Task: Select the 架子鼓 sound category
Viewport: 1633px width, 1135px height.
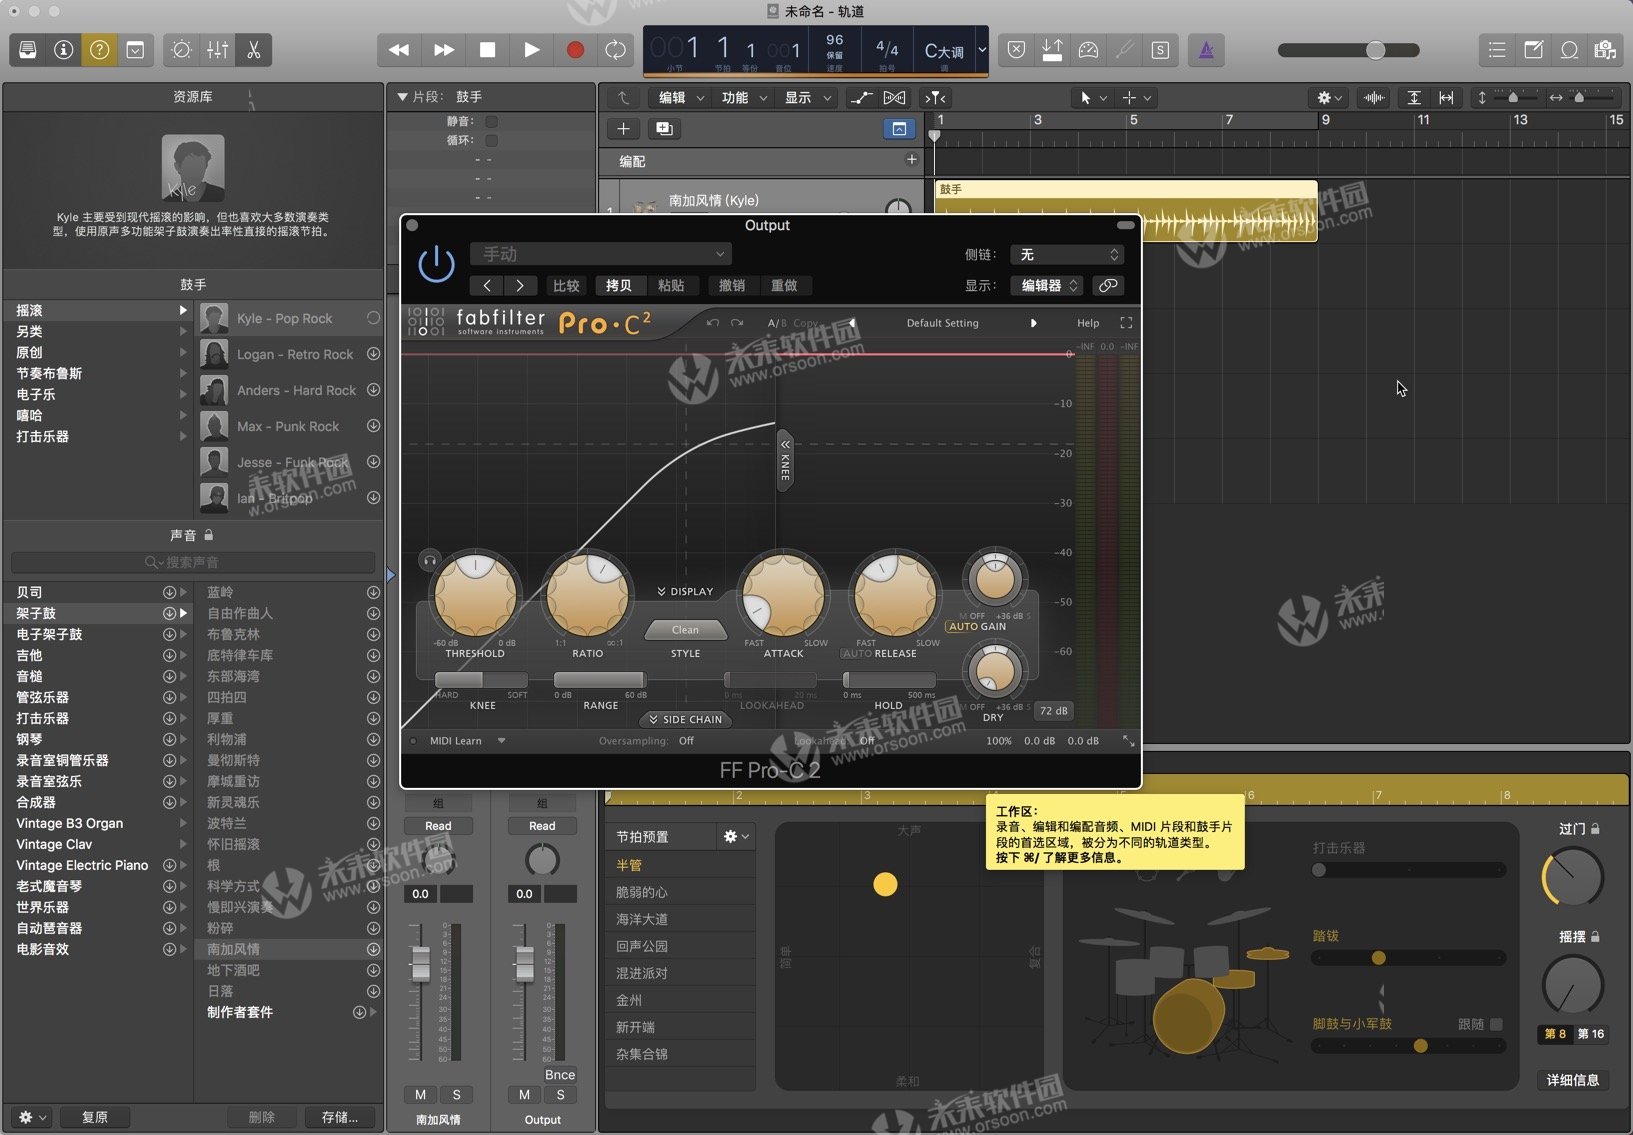Action: tap(100, 613)
